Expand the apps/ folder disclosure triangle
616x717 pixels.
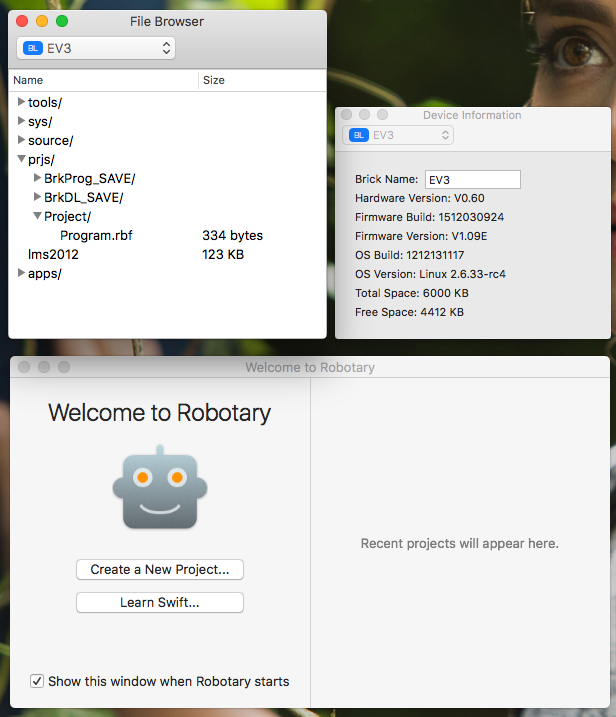point(21,273)
